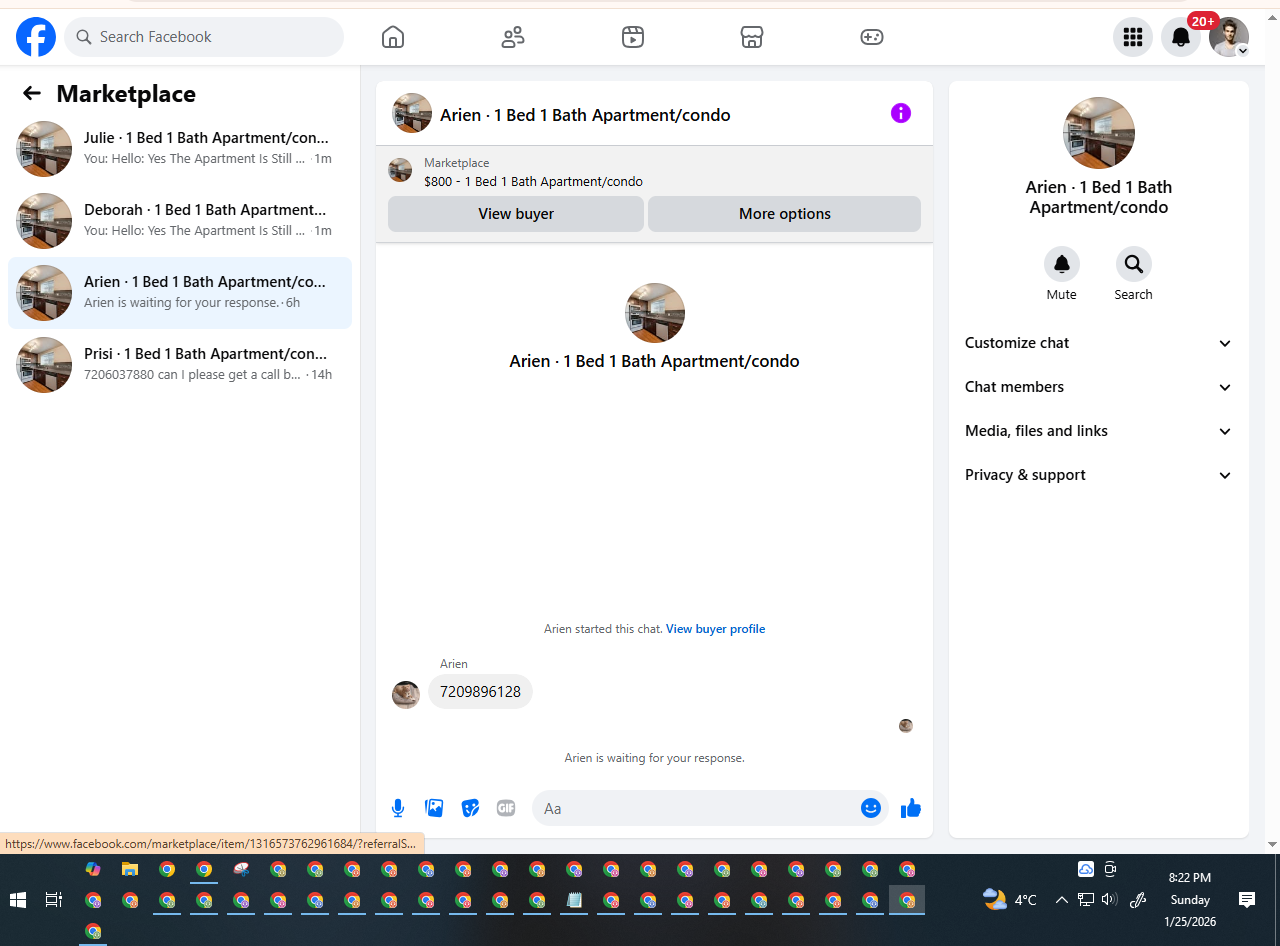Screen dimensions: 1280x946
Task: Click the large apartment photo in right panel
Action: 1099,133
